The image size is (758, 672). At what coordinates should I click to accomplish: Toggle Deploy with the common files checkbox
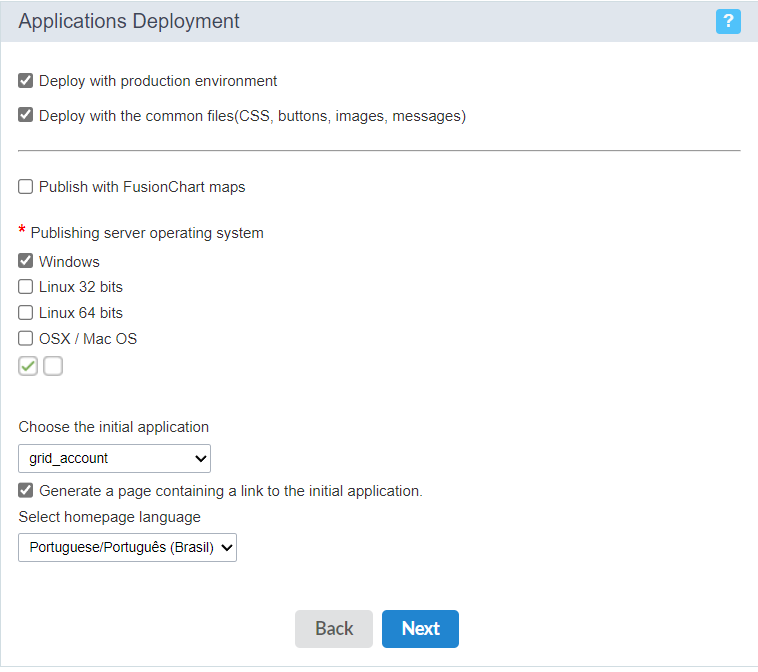click(26, 116)
